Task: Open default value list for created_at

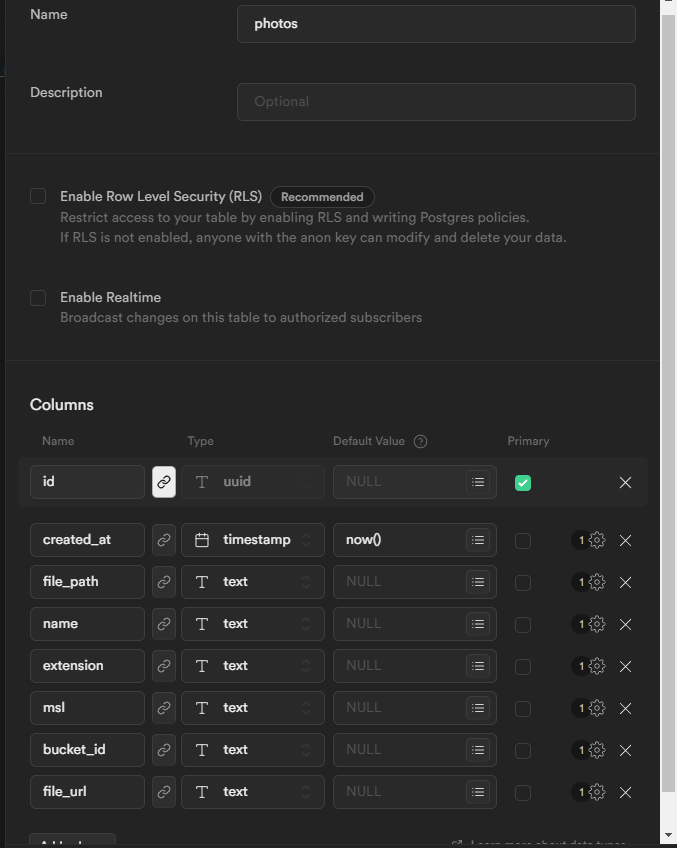Action: [478, 540]
